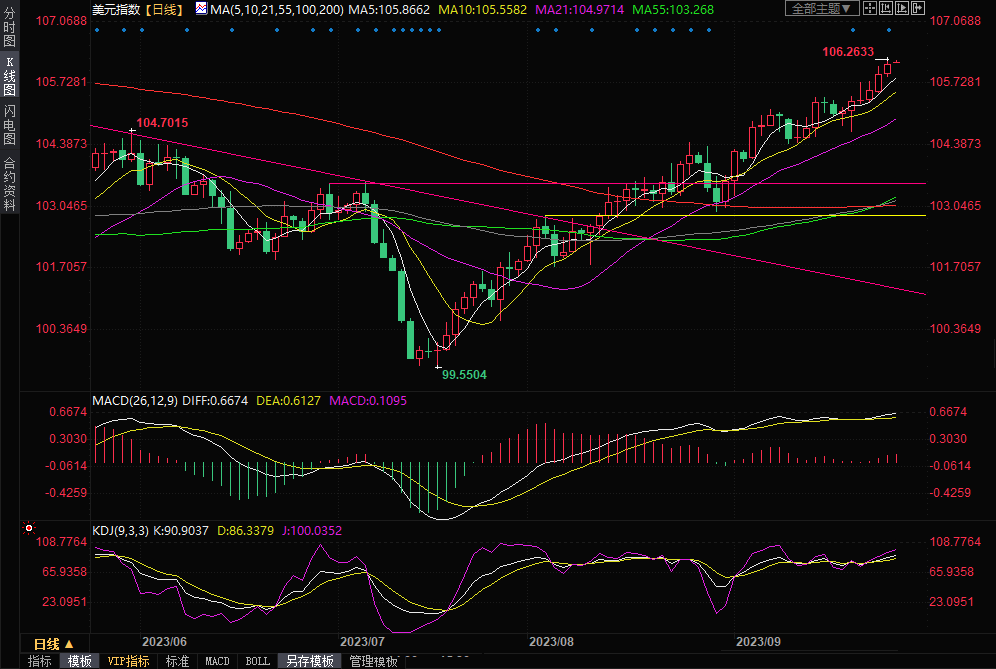Select the MACD indicator tab at bottom
The image size is (996, 669).
click(217, 661)
